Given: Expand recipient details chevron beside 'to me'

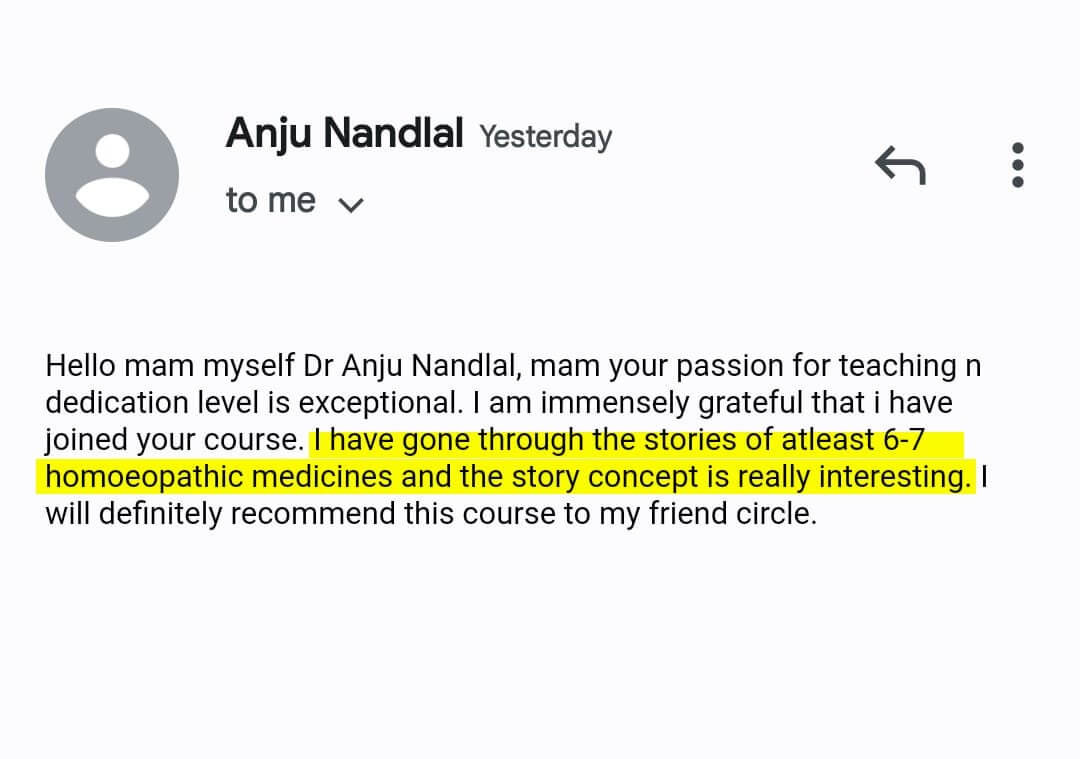Looking at the screenshot, I should (x=350, y=204).
